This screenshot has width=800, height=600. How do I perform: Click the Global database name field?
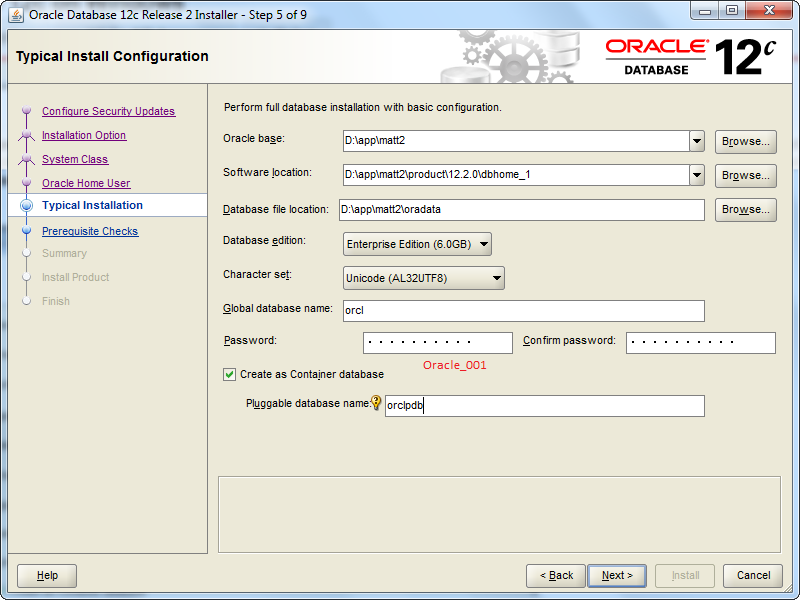(523, 310)
